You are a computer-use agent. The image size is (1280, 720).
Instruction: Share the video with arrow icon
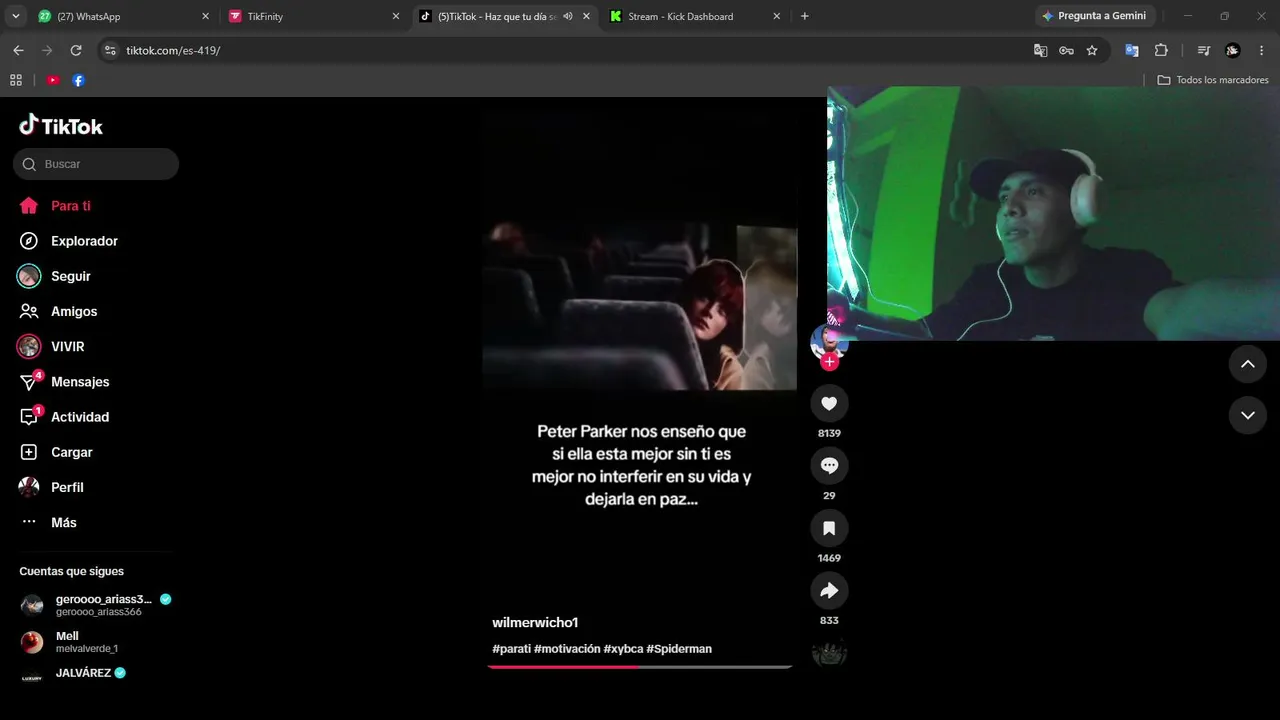[x=829, y=590]
